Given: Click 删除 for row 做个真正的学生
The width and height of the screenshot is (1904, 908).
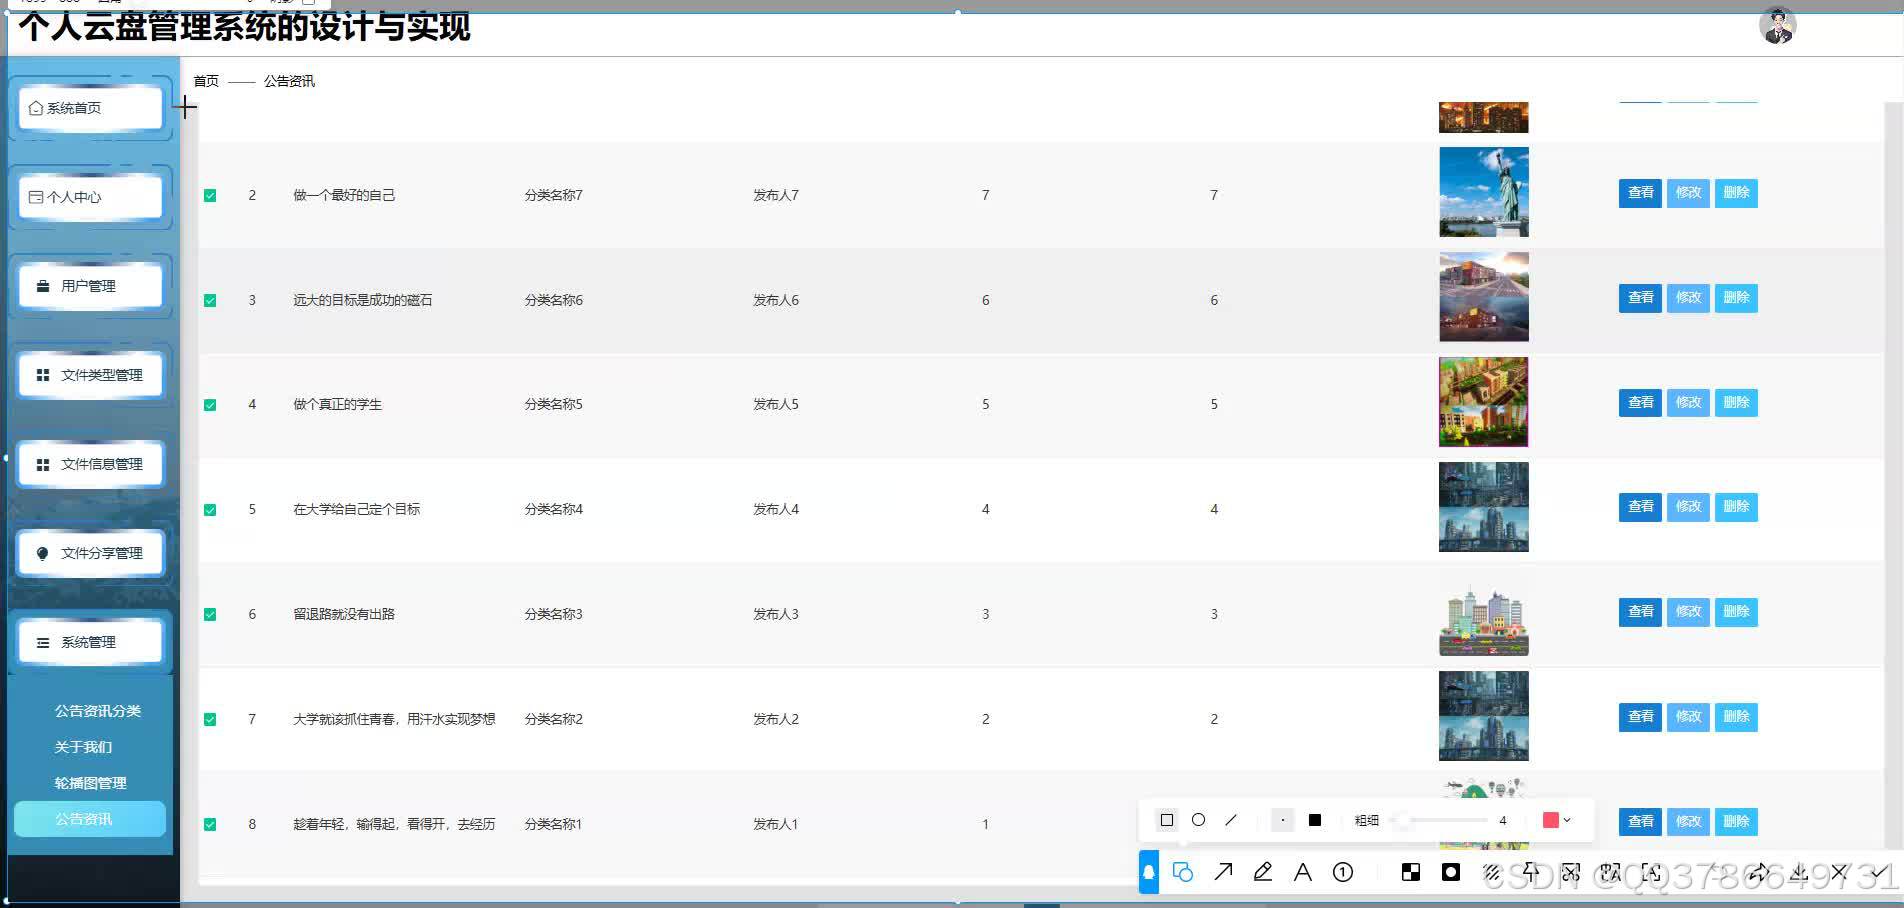Looking at the screenshot, I should [x=1736, y=403].
